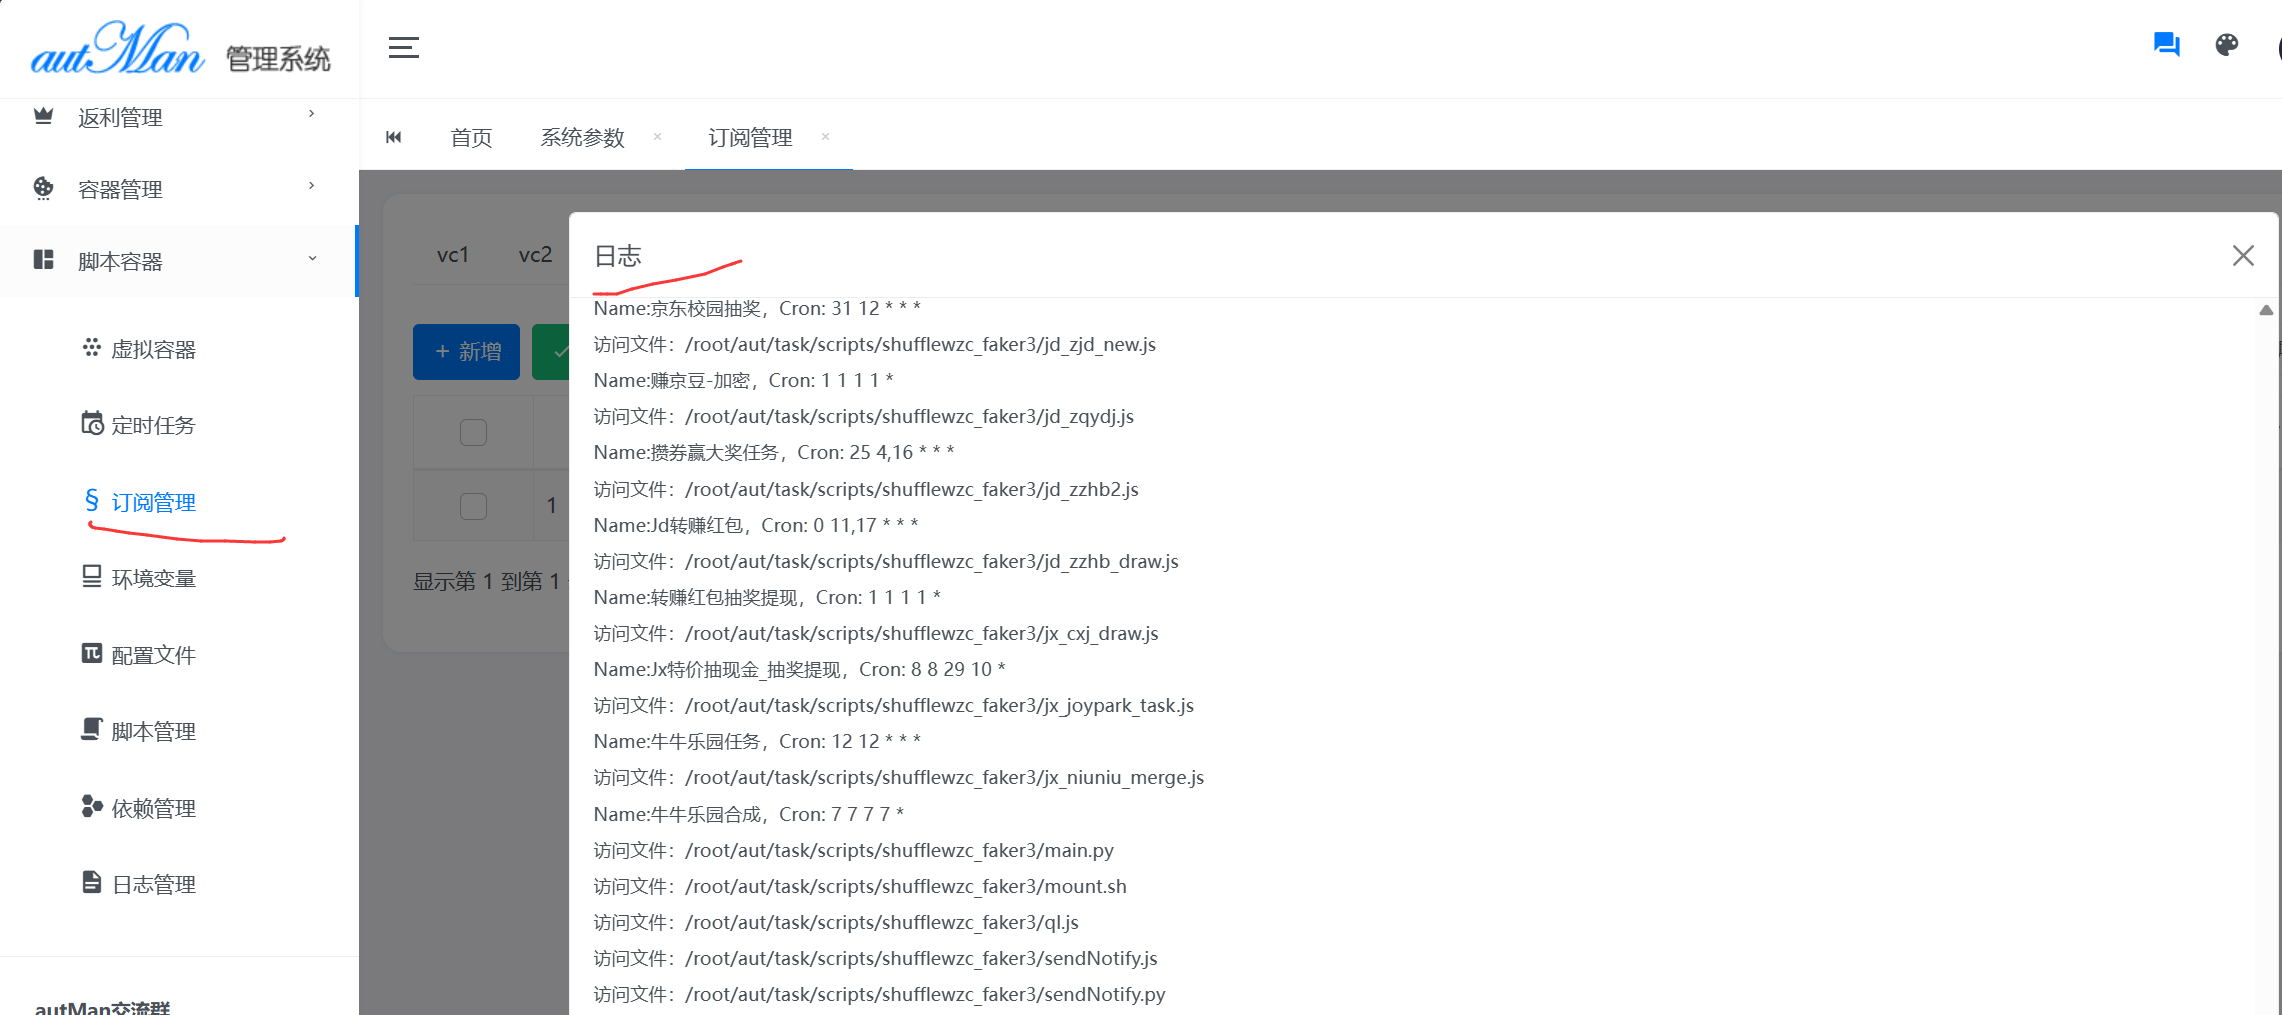Image resolution: width=2282 pixels, height=1015 pixels.
Task: Click the scroll icon beside 脚本管理
Action: pyautogui.click(x=92, y=729)
